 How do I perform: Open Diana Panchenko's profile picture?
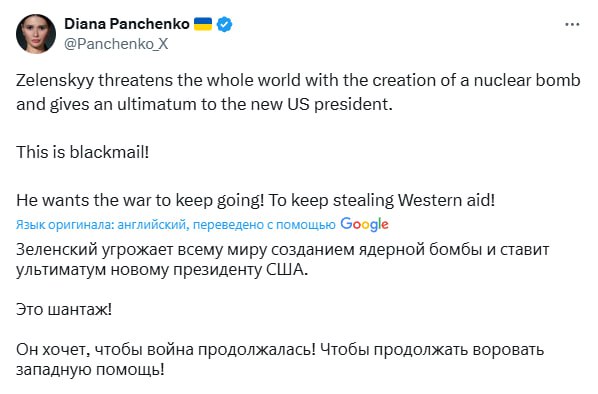tap(36, 34)
